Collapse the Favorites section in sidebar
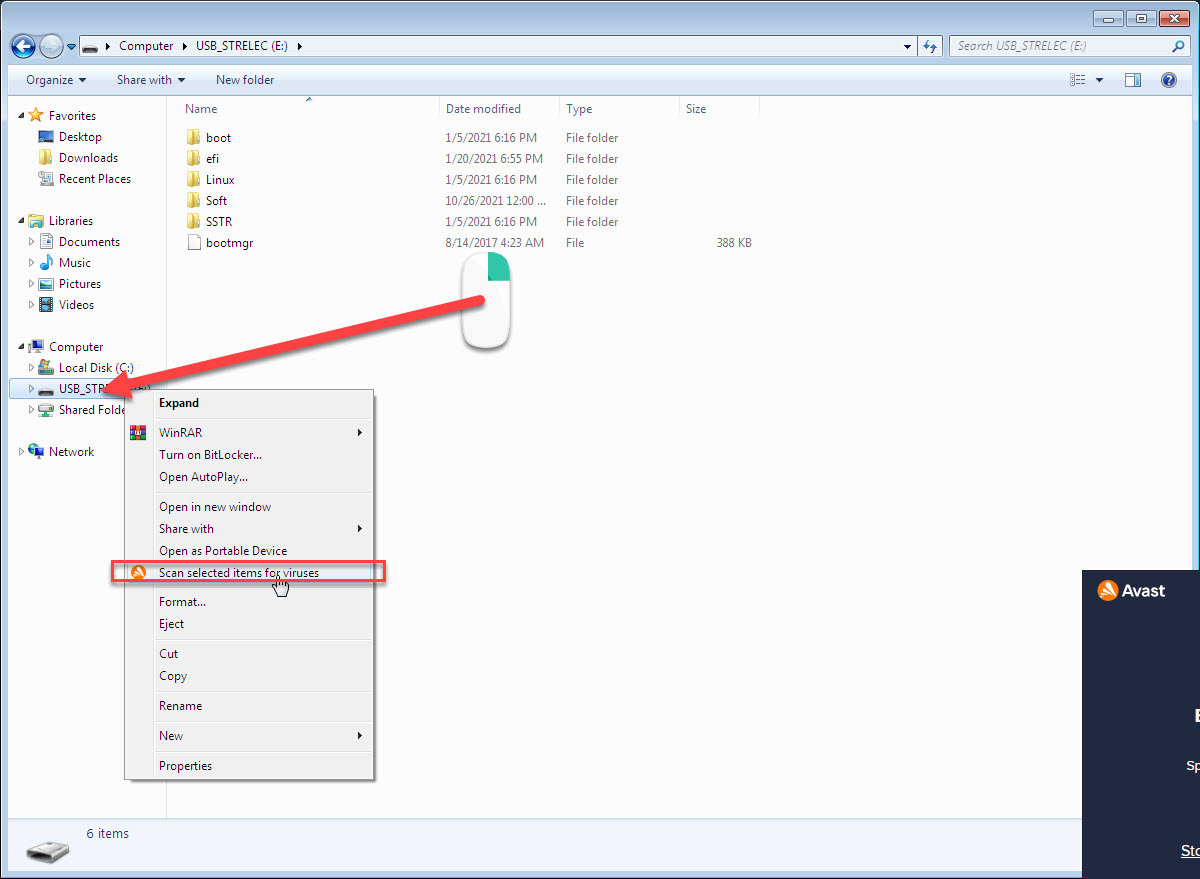 22,116
